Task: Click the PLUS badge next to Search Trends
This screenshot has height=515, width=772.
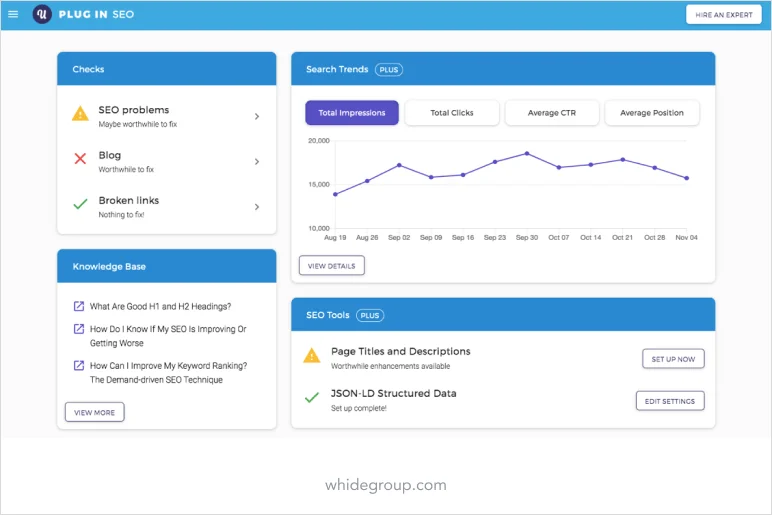Action: 389,70
